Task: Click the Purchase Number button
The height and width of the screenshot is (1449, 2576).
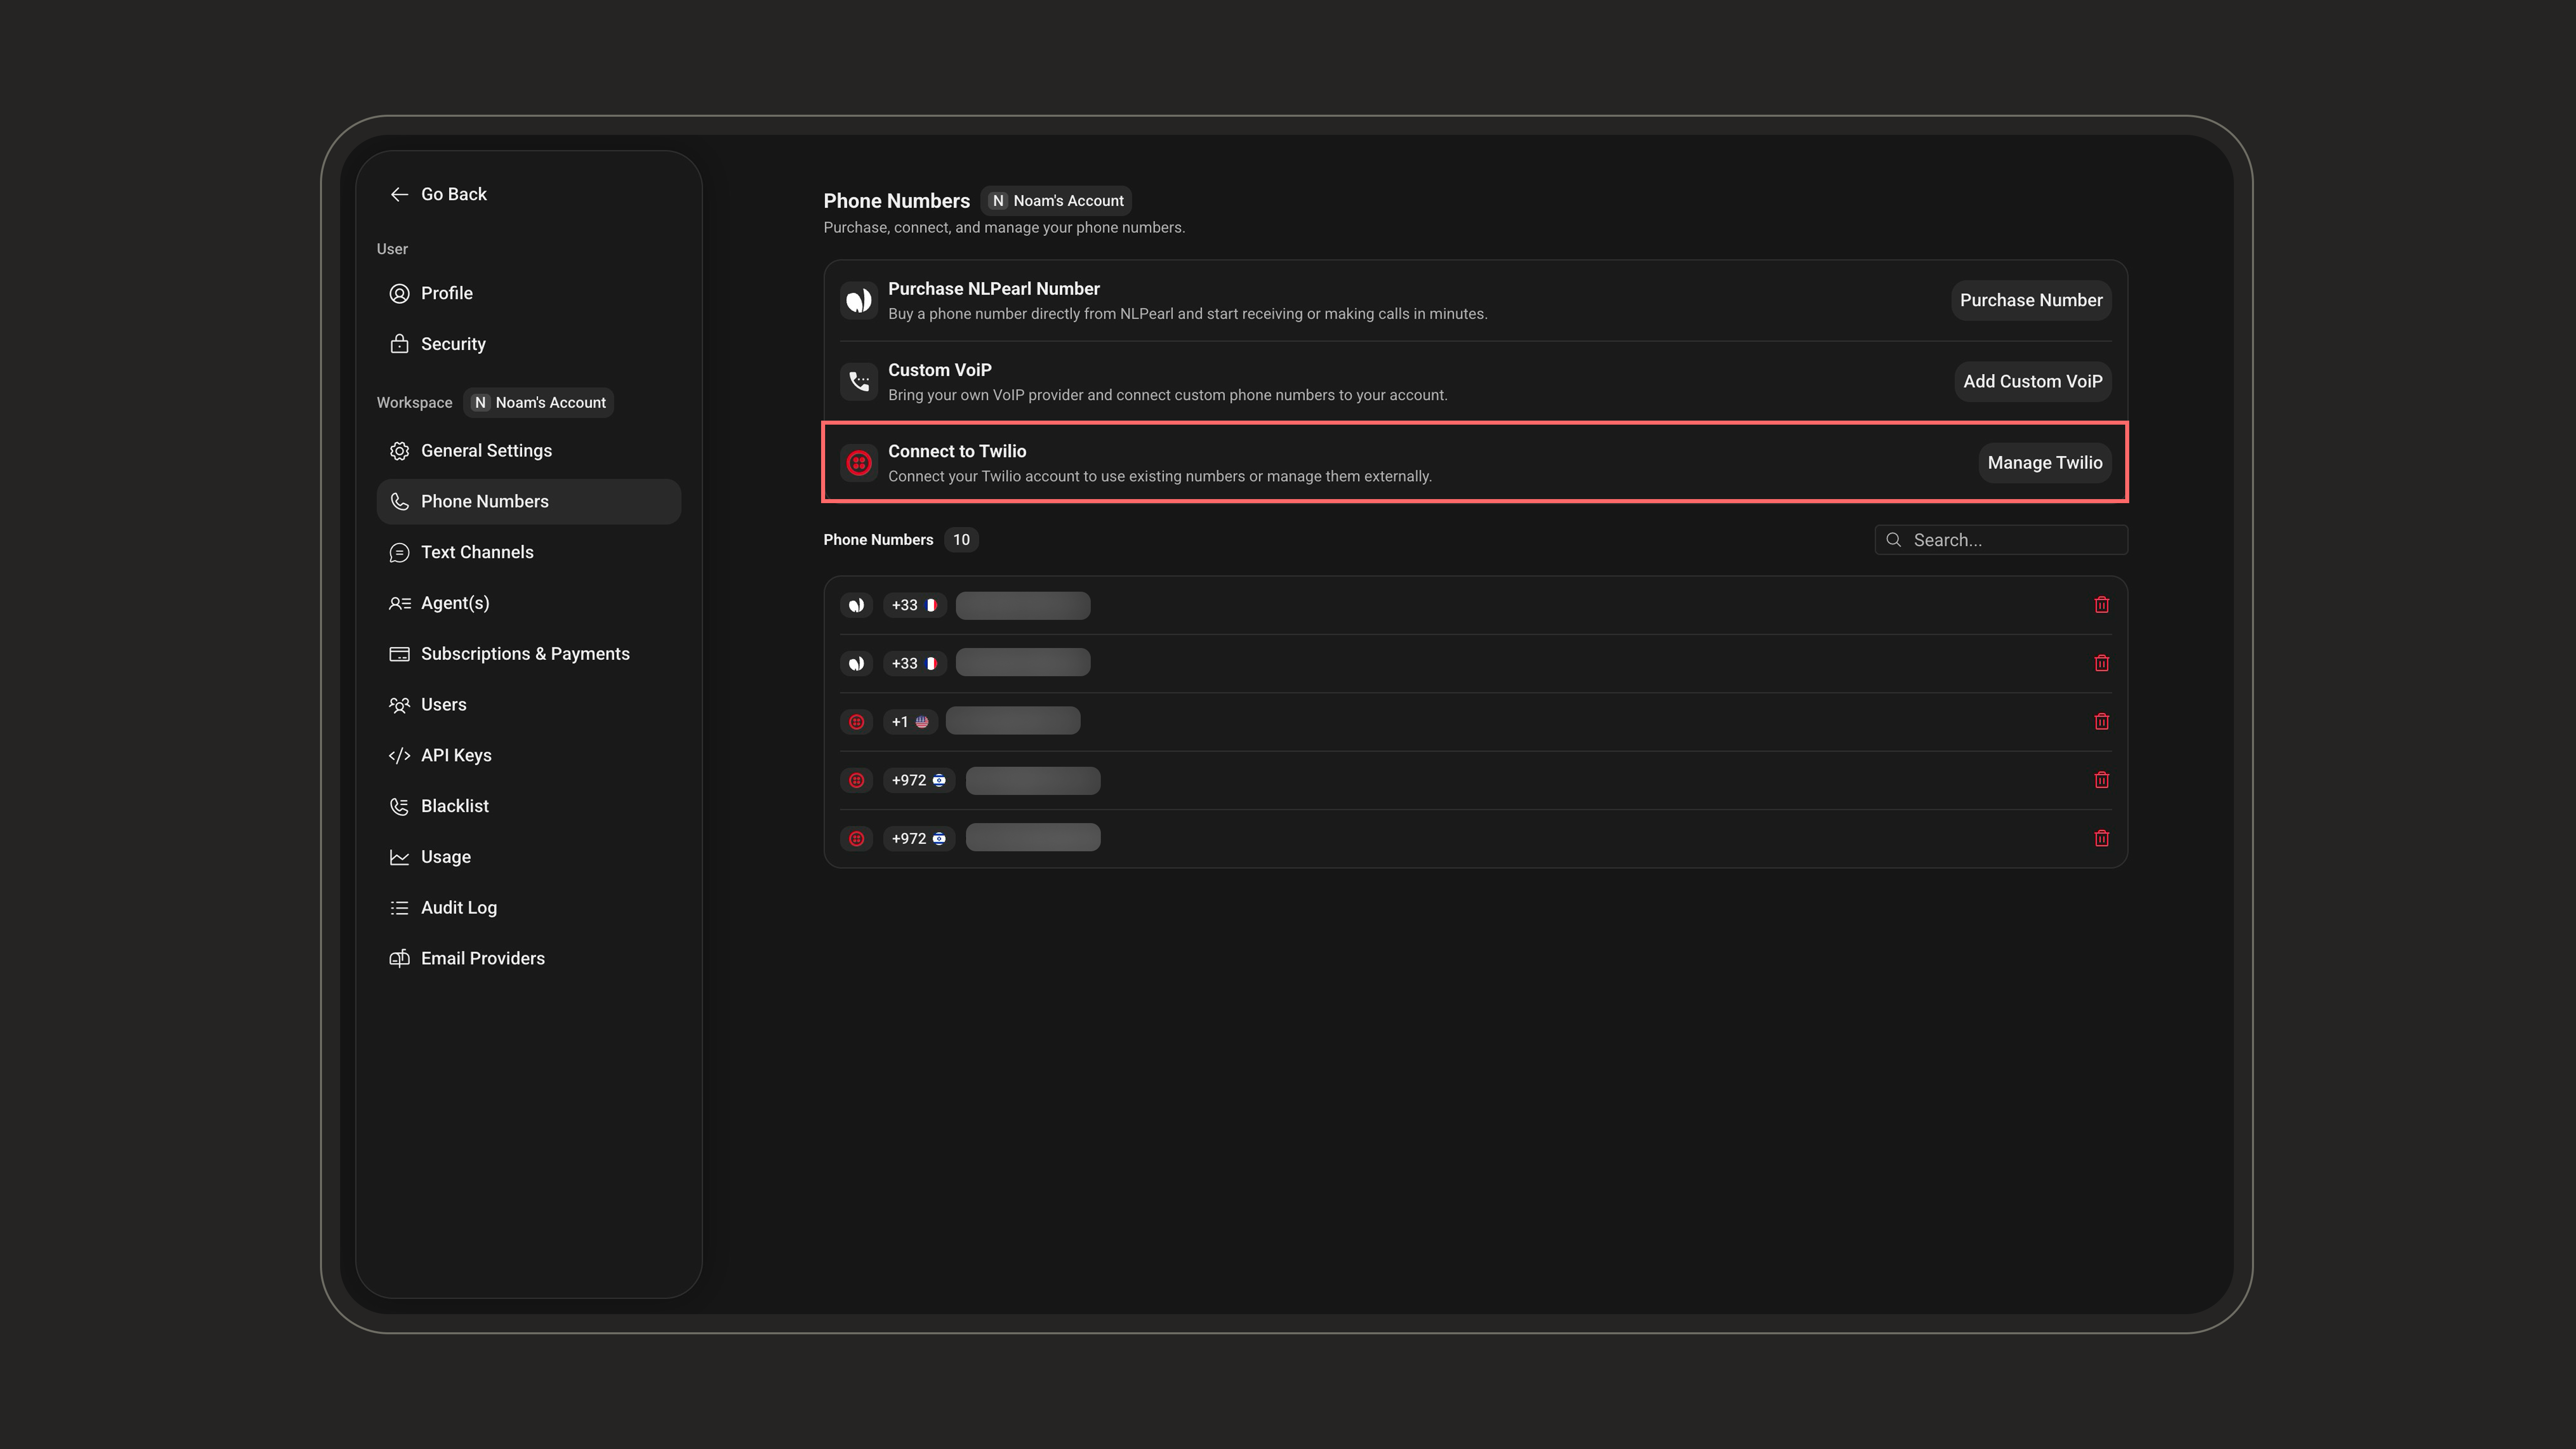Action: [2030, 300]
